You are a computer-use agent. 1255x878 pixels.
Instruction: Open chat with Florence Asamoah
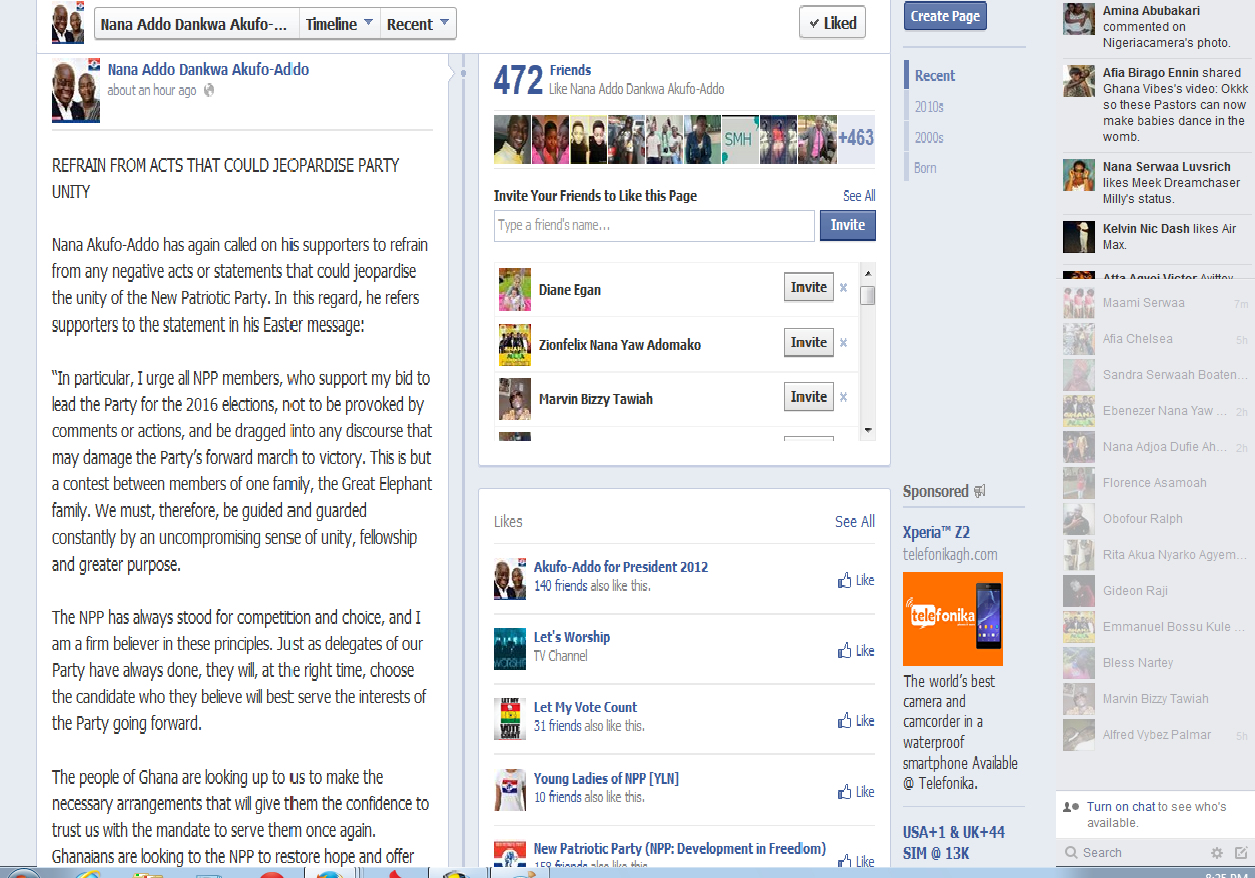[1156, 483]
